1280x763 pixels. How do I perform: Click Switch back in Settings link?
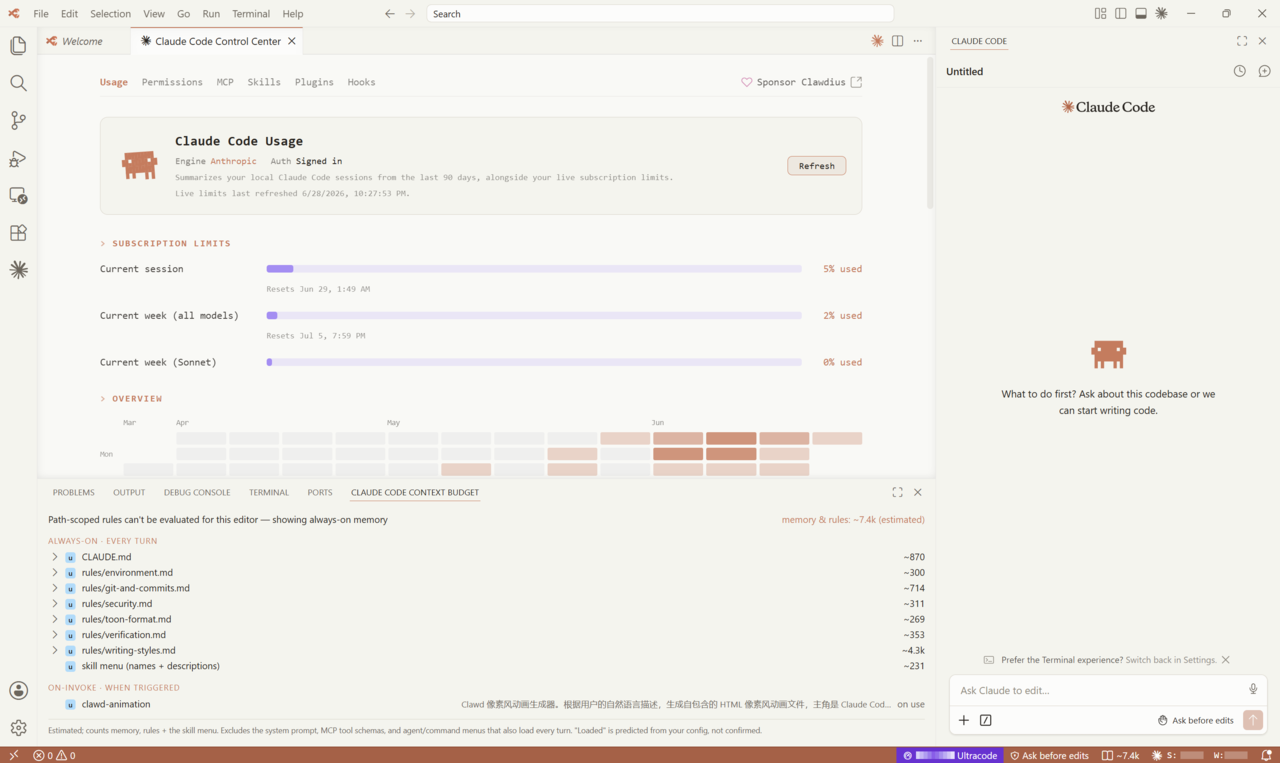click(1171, 660)
